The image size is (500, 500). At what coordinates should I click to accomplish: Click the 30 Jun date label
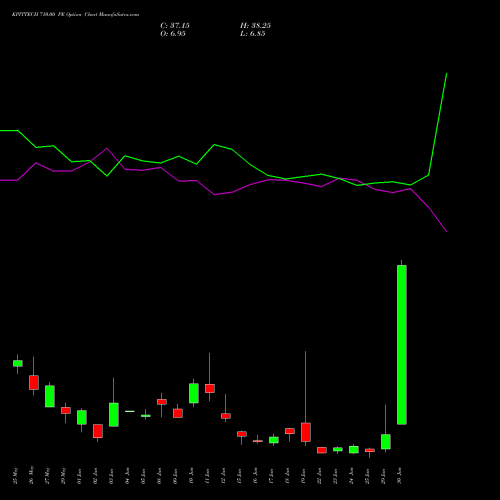400,476
